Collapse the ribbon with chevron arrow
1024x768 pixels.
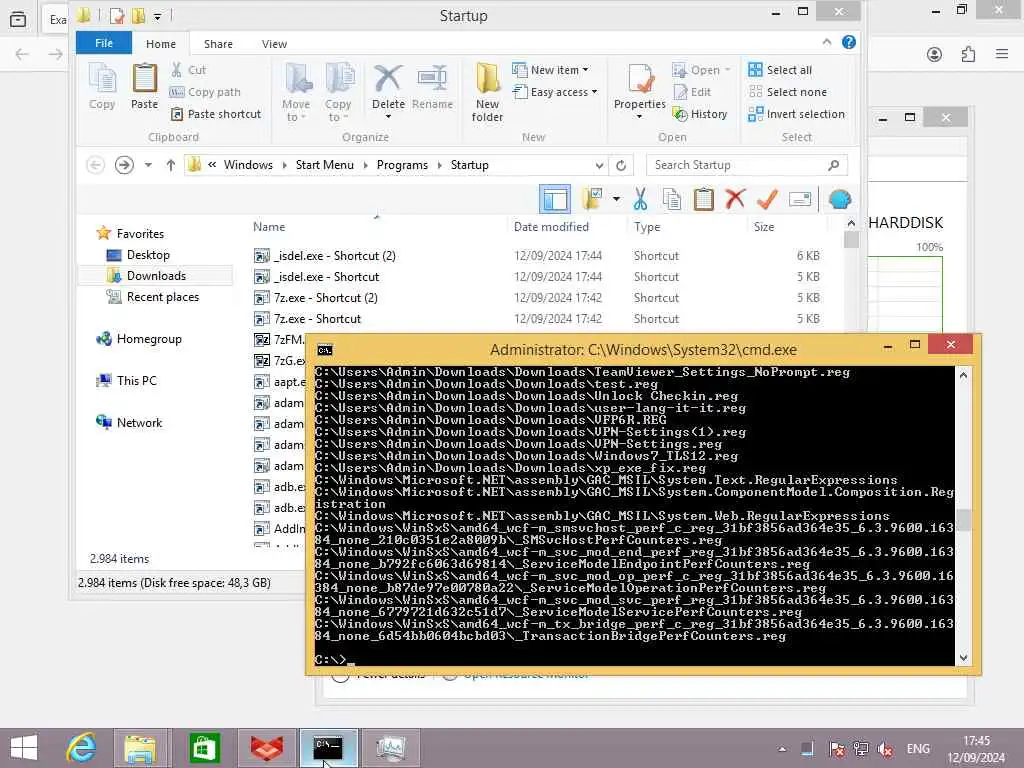coord(827,42)
